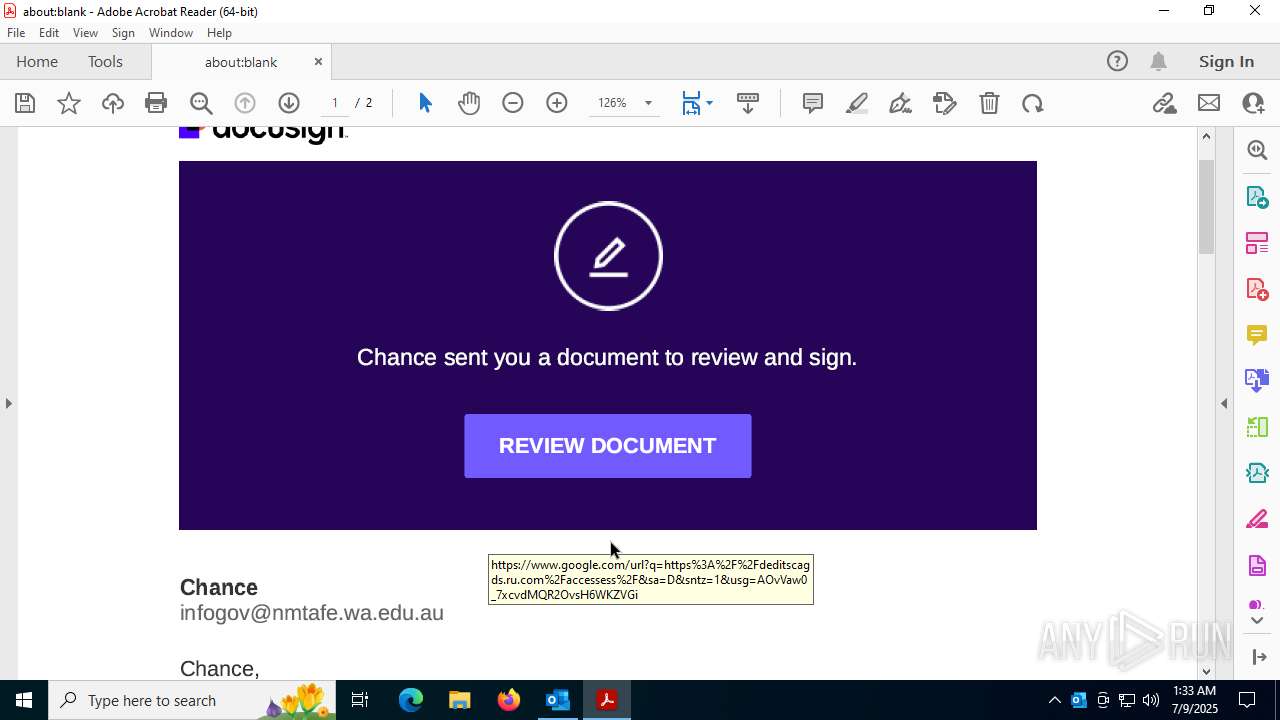Screen dimensions: 1280x720
Task: Open purple page tool in right pane
Action: (x=1257, y=566)
